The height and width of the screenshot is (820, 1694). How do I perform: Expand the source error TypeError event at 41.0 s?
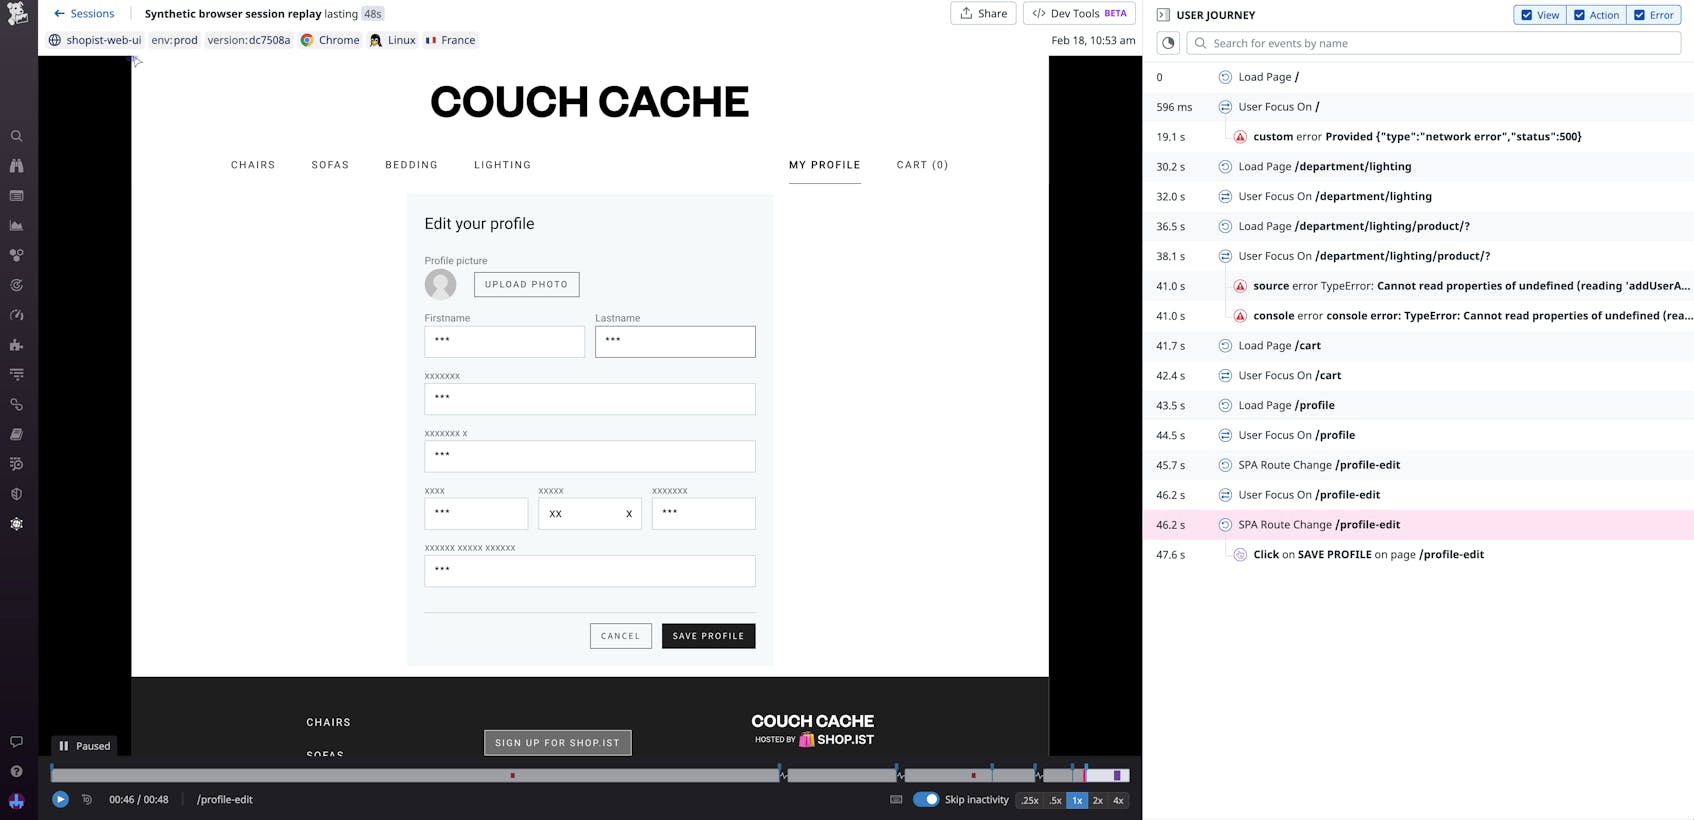click(1470, 286)
